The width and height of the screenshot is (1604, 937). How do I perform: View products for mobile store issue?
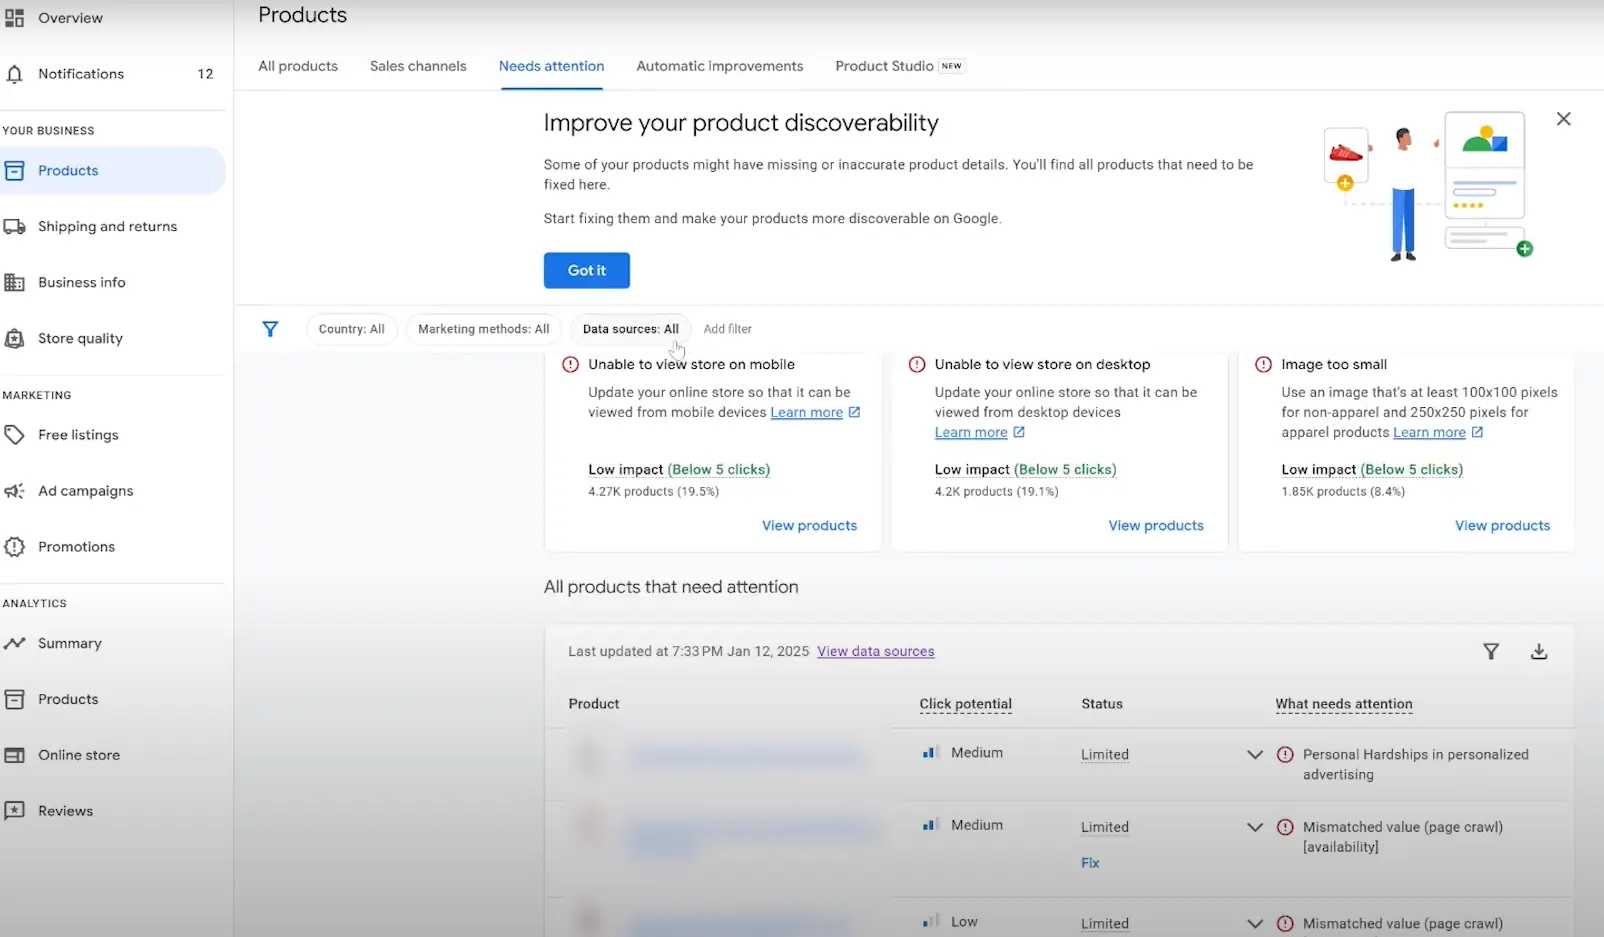point(809,526)
